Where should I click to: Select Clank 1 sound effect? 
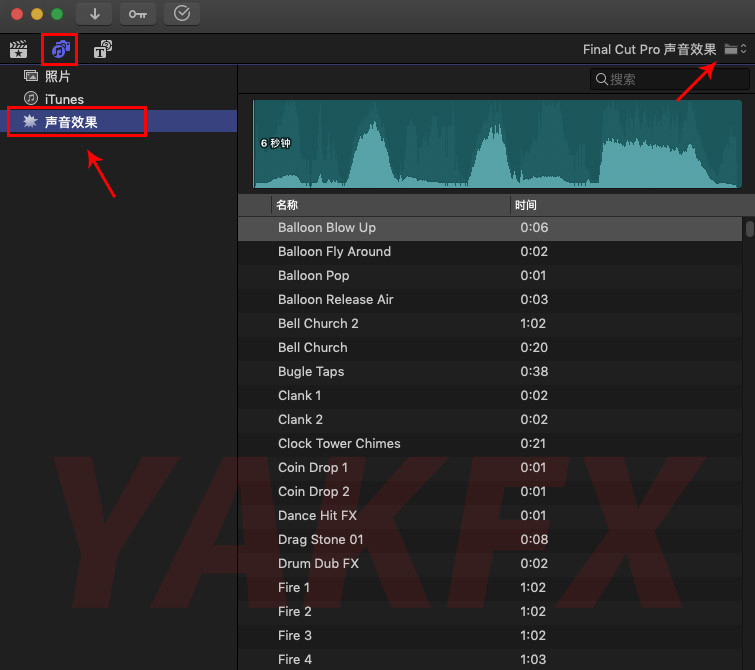point(490,396)
